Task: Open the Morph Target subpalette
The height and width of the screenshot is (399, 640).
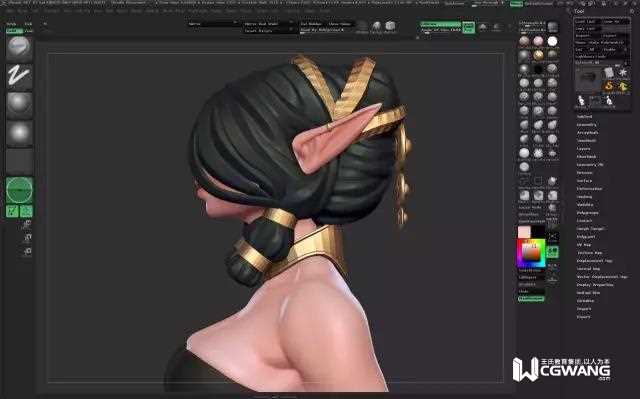Action: 590,229
